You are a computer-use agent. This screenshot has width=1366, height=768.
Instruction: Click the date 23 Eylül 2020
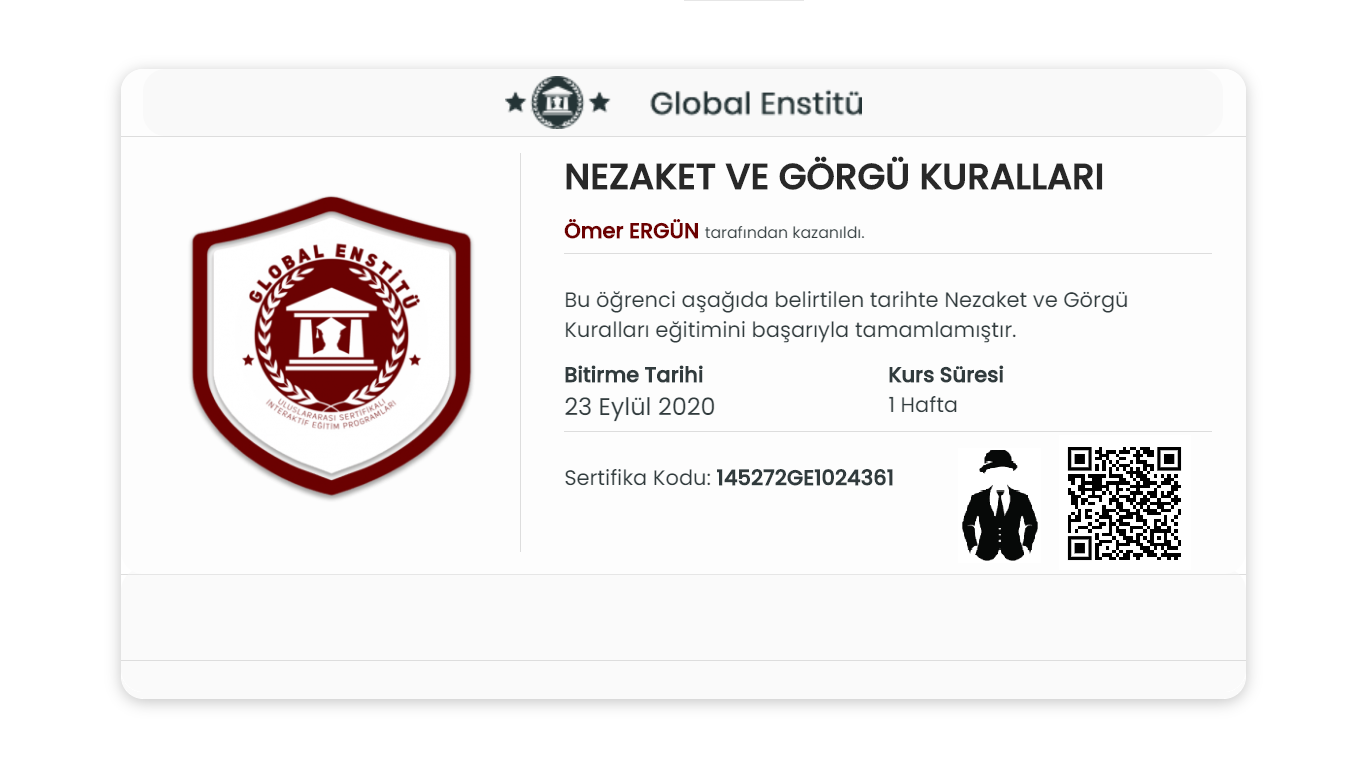click(x=640, y=407)
